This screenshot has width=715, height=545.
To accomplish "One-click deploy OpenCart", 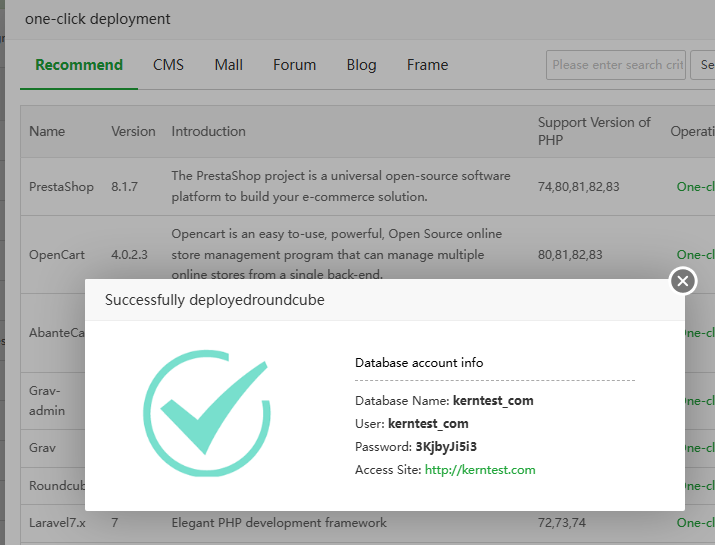I will pos(695,255).
